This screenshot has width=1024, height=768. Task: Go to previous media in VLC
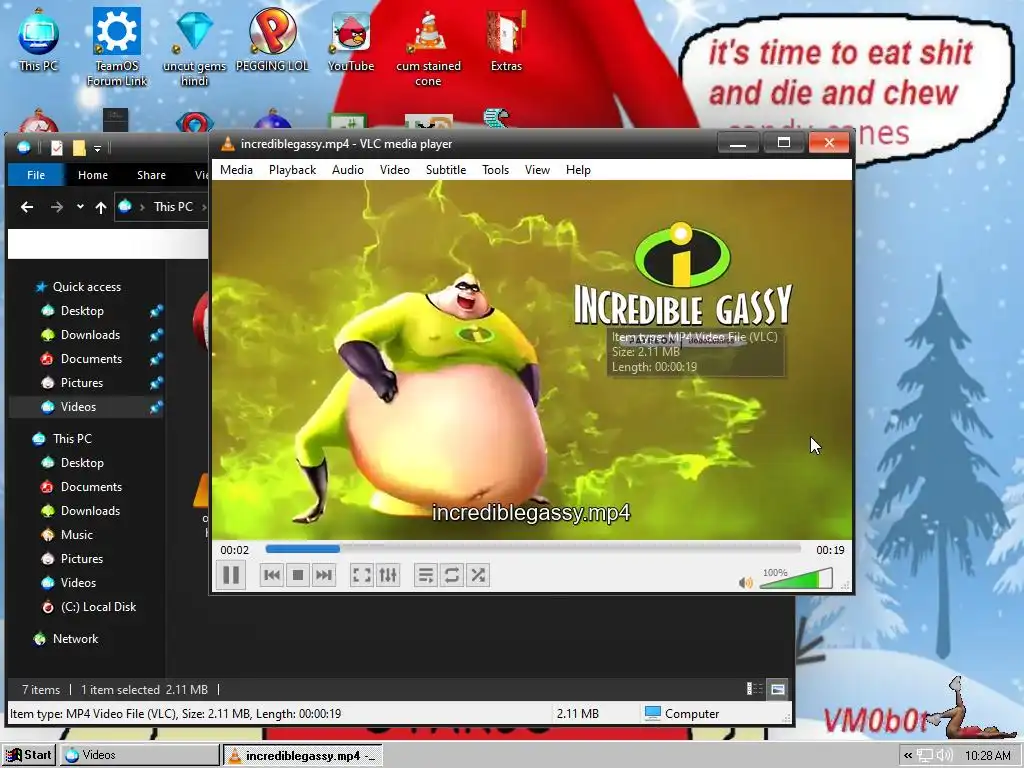[x=272, y=575]
